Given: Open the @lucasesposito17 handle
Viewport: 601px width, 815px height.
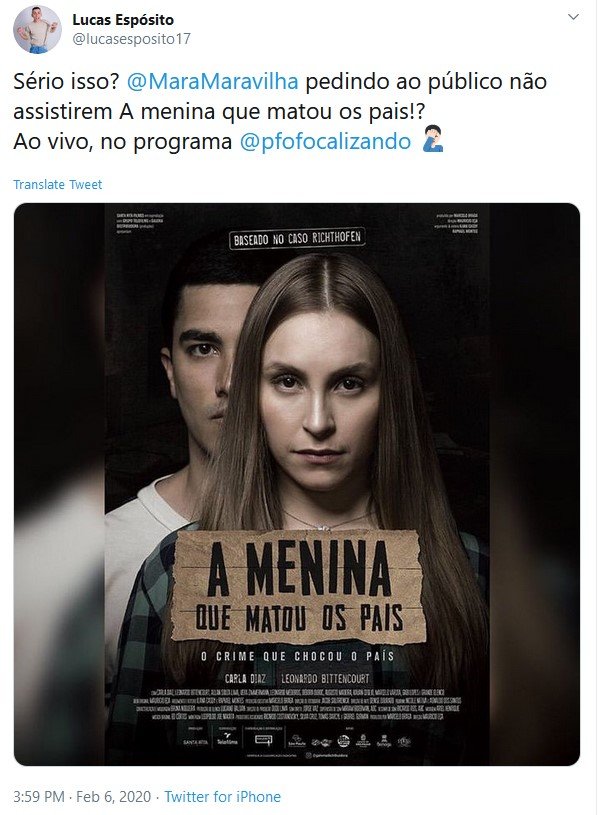Looking at the screenshot, I should [x=132, y=40].
